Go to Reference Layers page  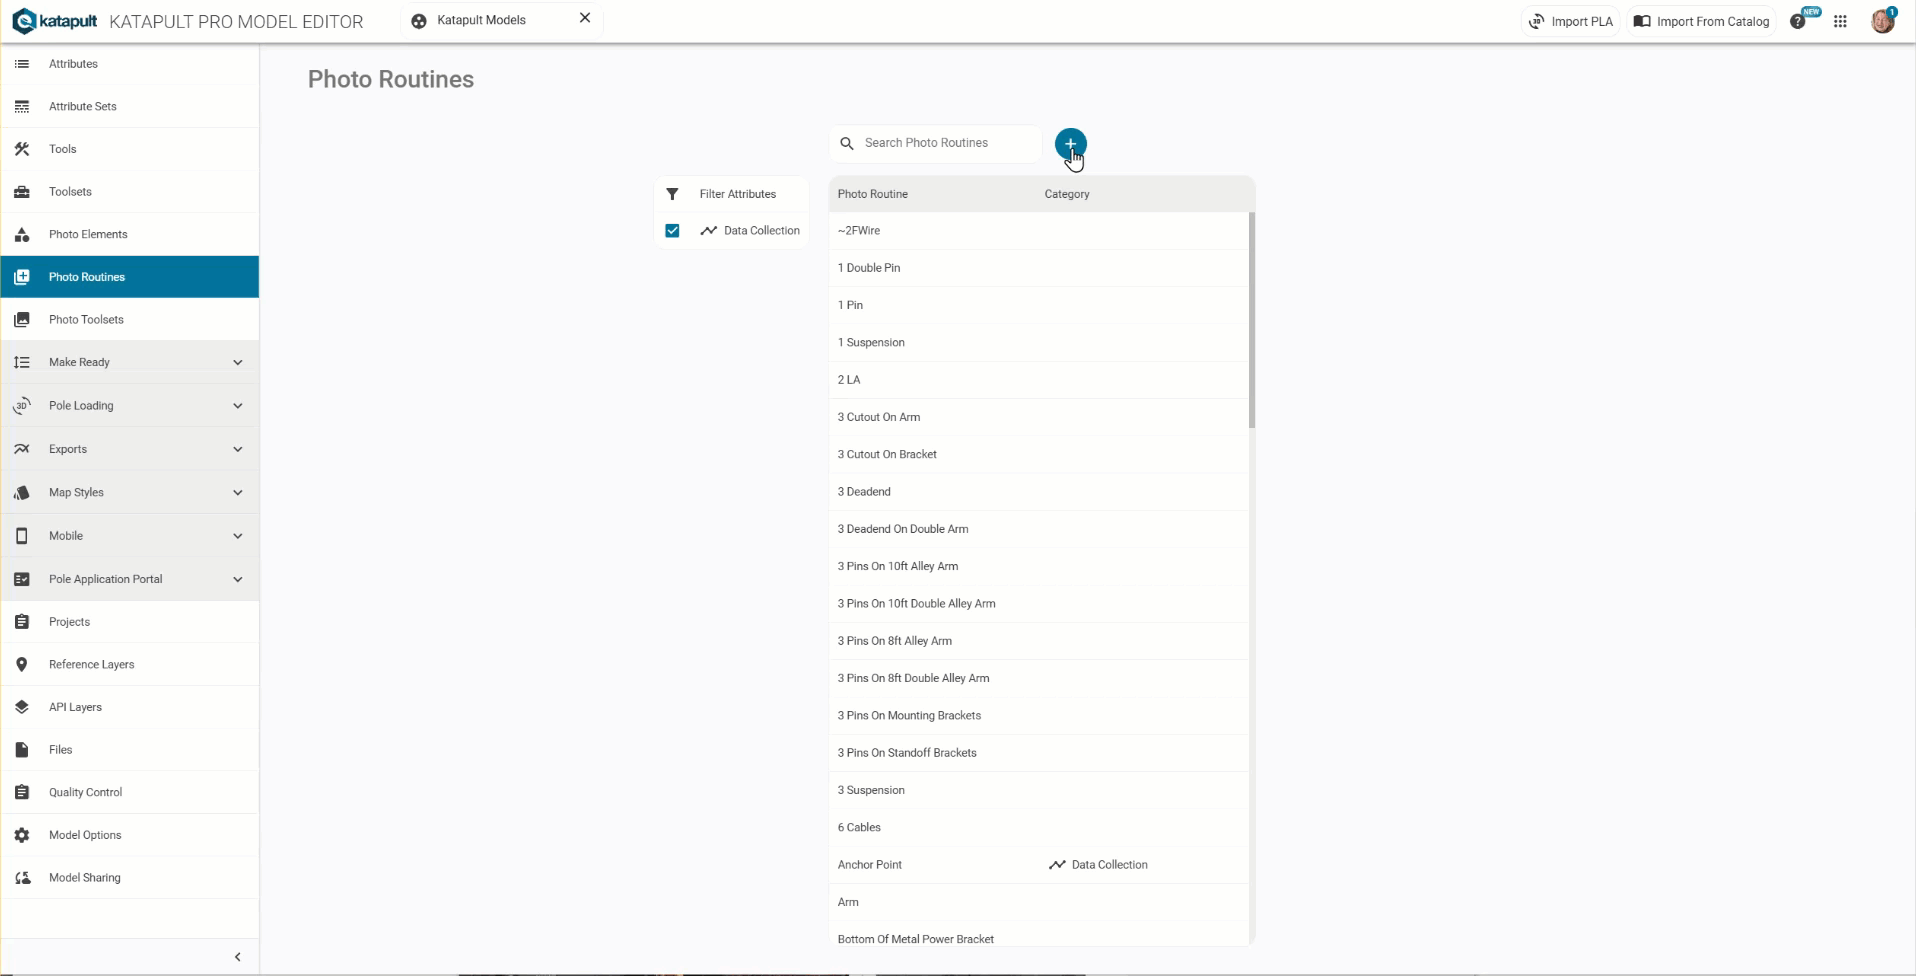(130, 665)
